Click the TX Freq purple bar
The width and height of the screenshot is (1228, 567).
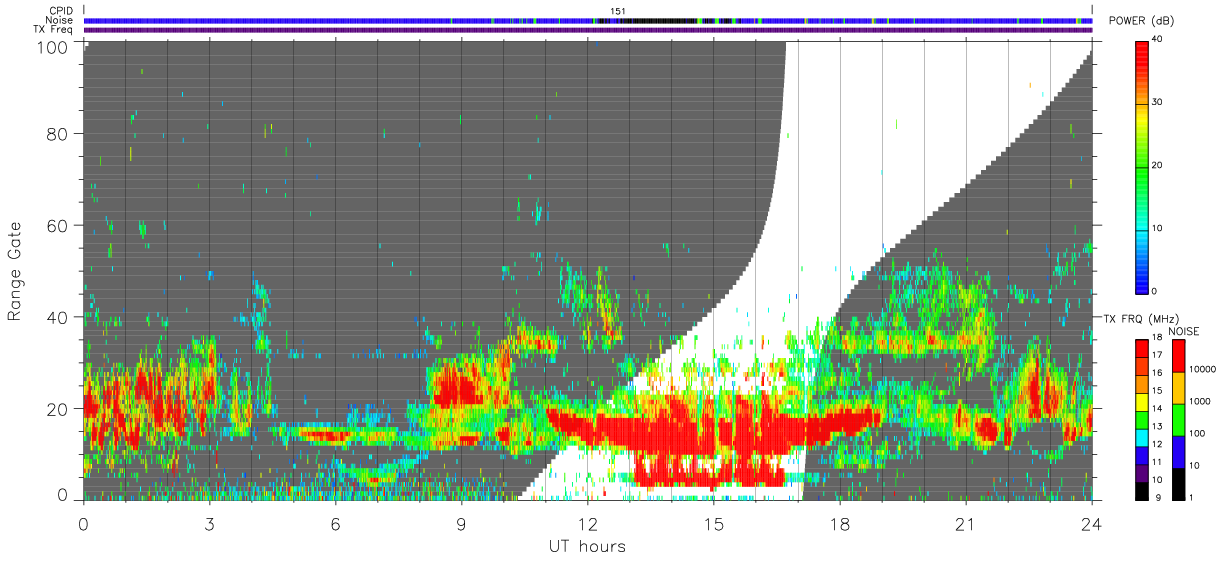(588, 30)
